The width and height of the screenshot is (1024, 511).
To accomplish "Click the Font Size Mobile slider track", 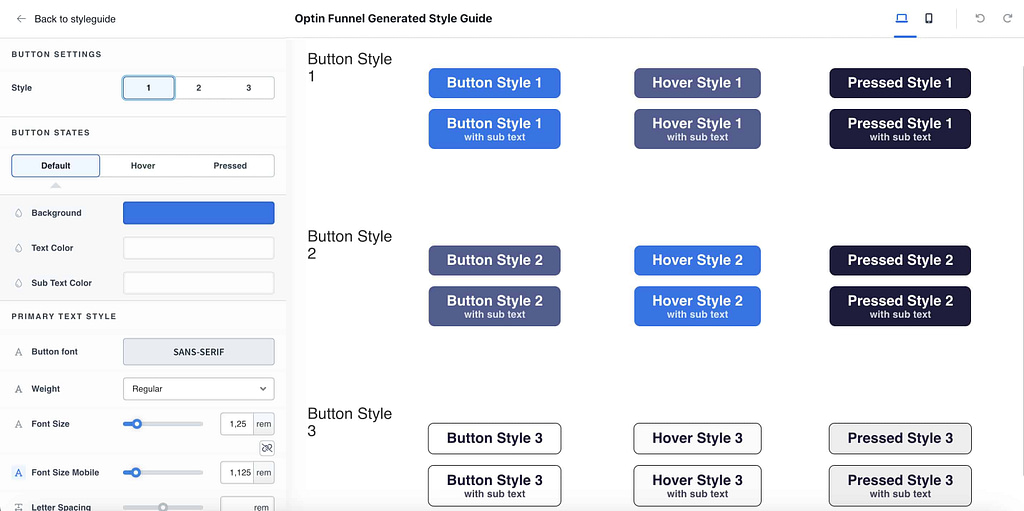I will tap(163, 472).
